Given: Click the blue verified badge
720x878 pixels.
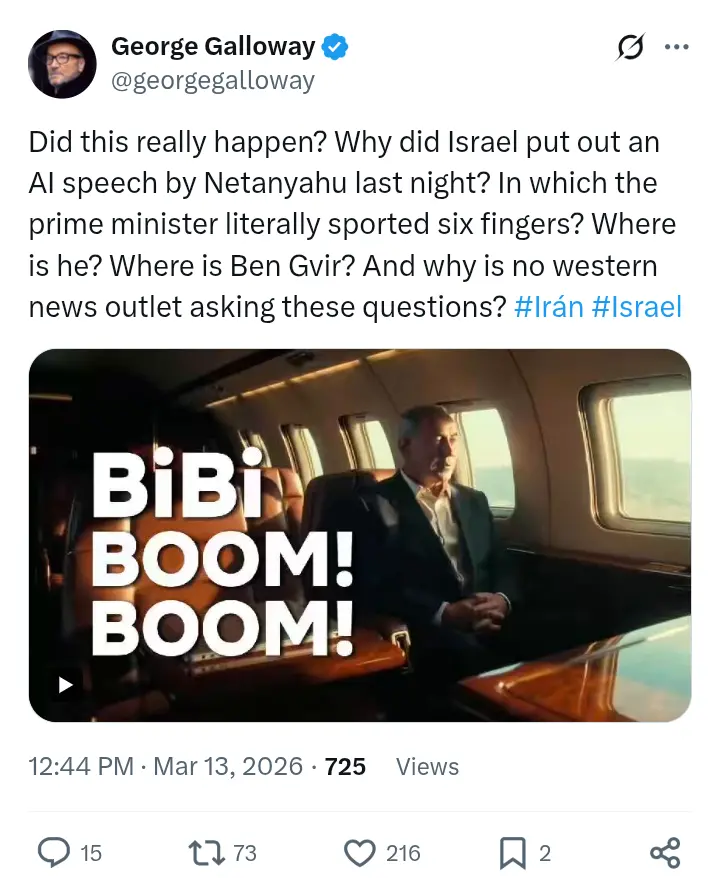Looking at the screenshot, I should [x=335, y=47].
